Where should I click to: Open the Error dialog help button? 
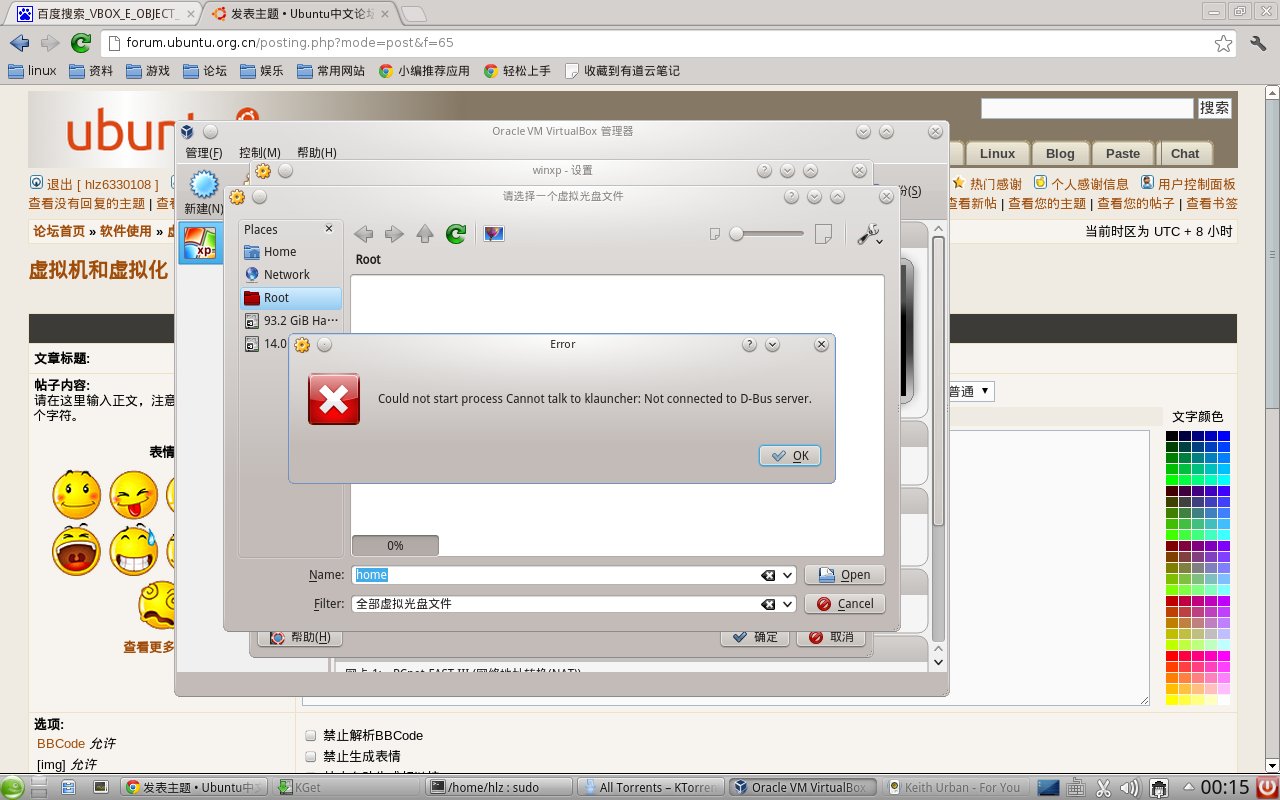(749, 344)
